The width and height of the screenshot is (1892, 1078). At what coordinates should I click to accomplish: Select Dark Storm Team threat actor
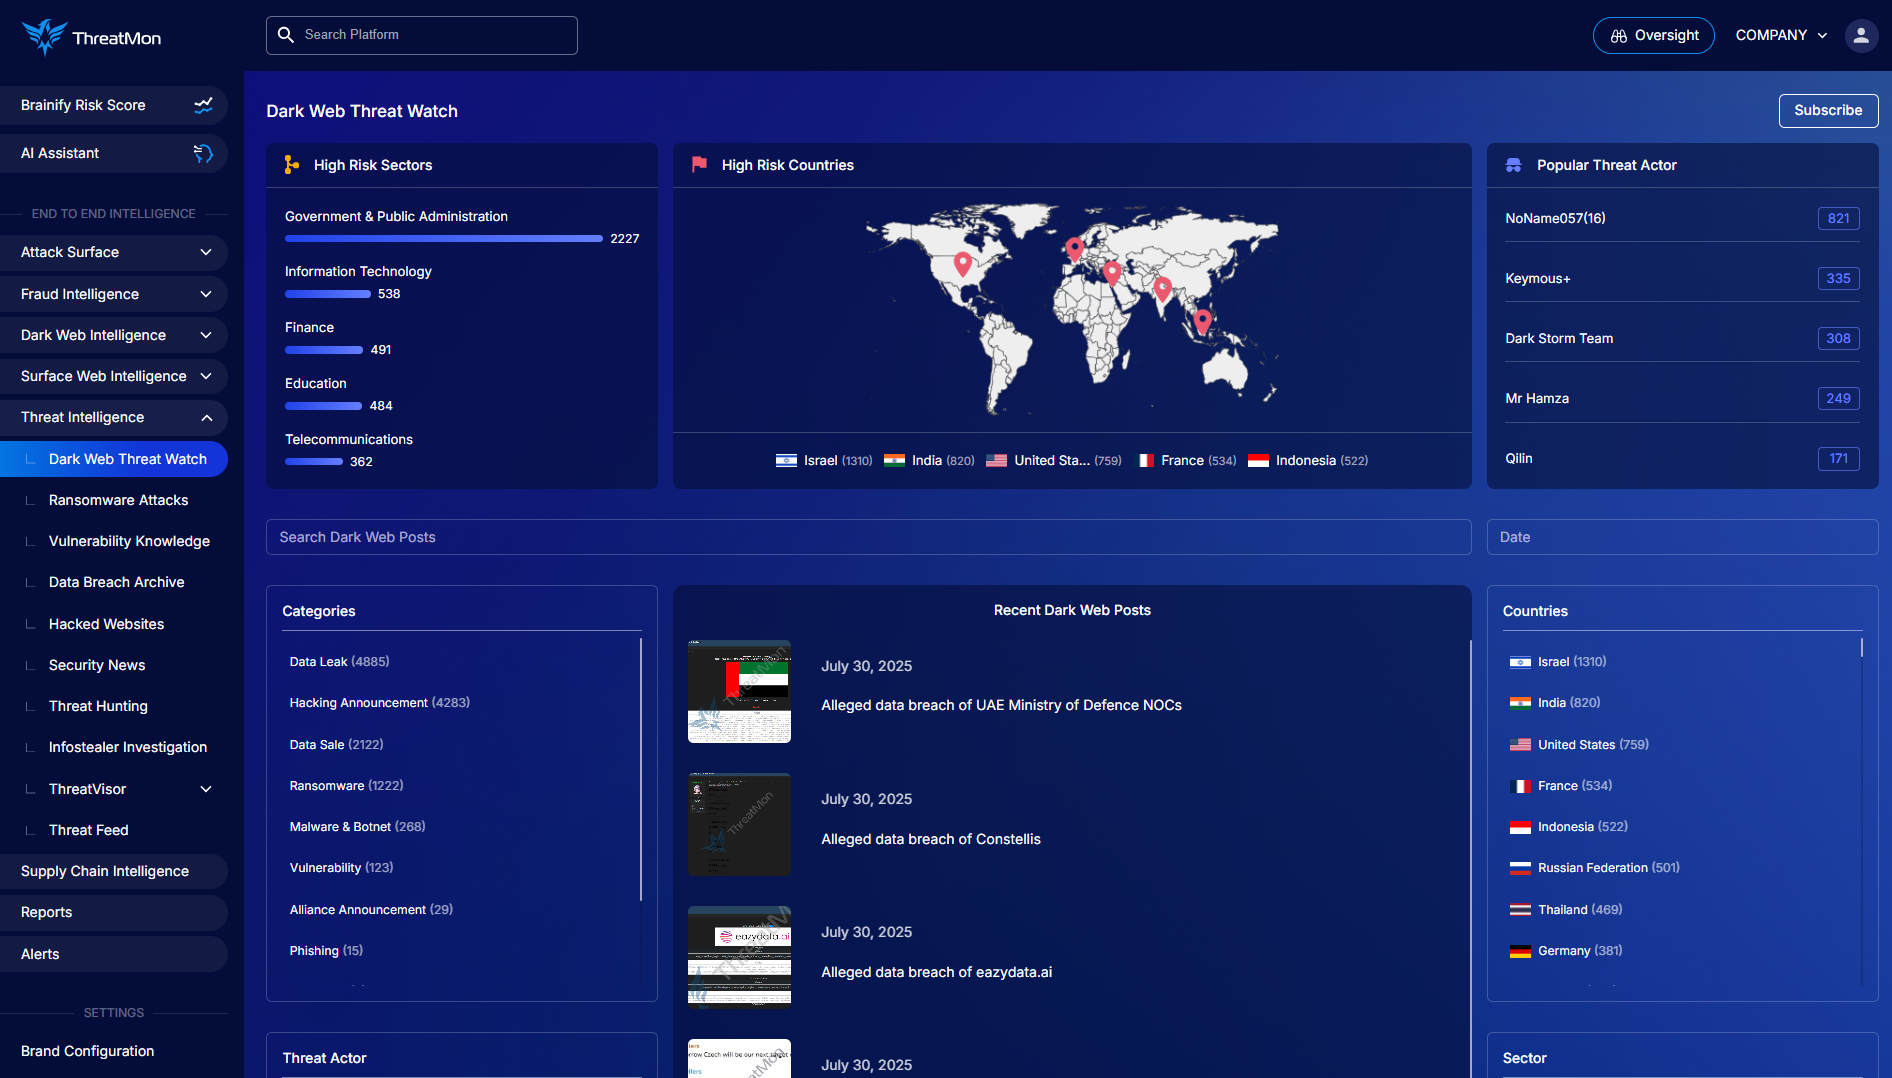click(x=1559, y=338)
